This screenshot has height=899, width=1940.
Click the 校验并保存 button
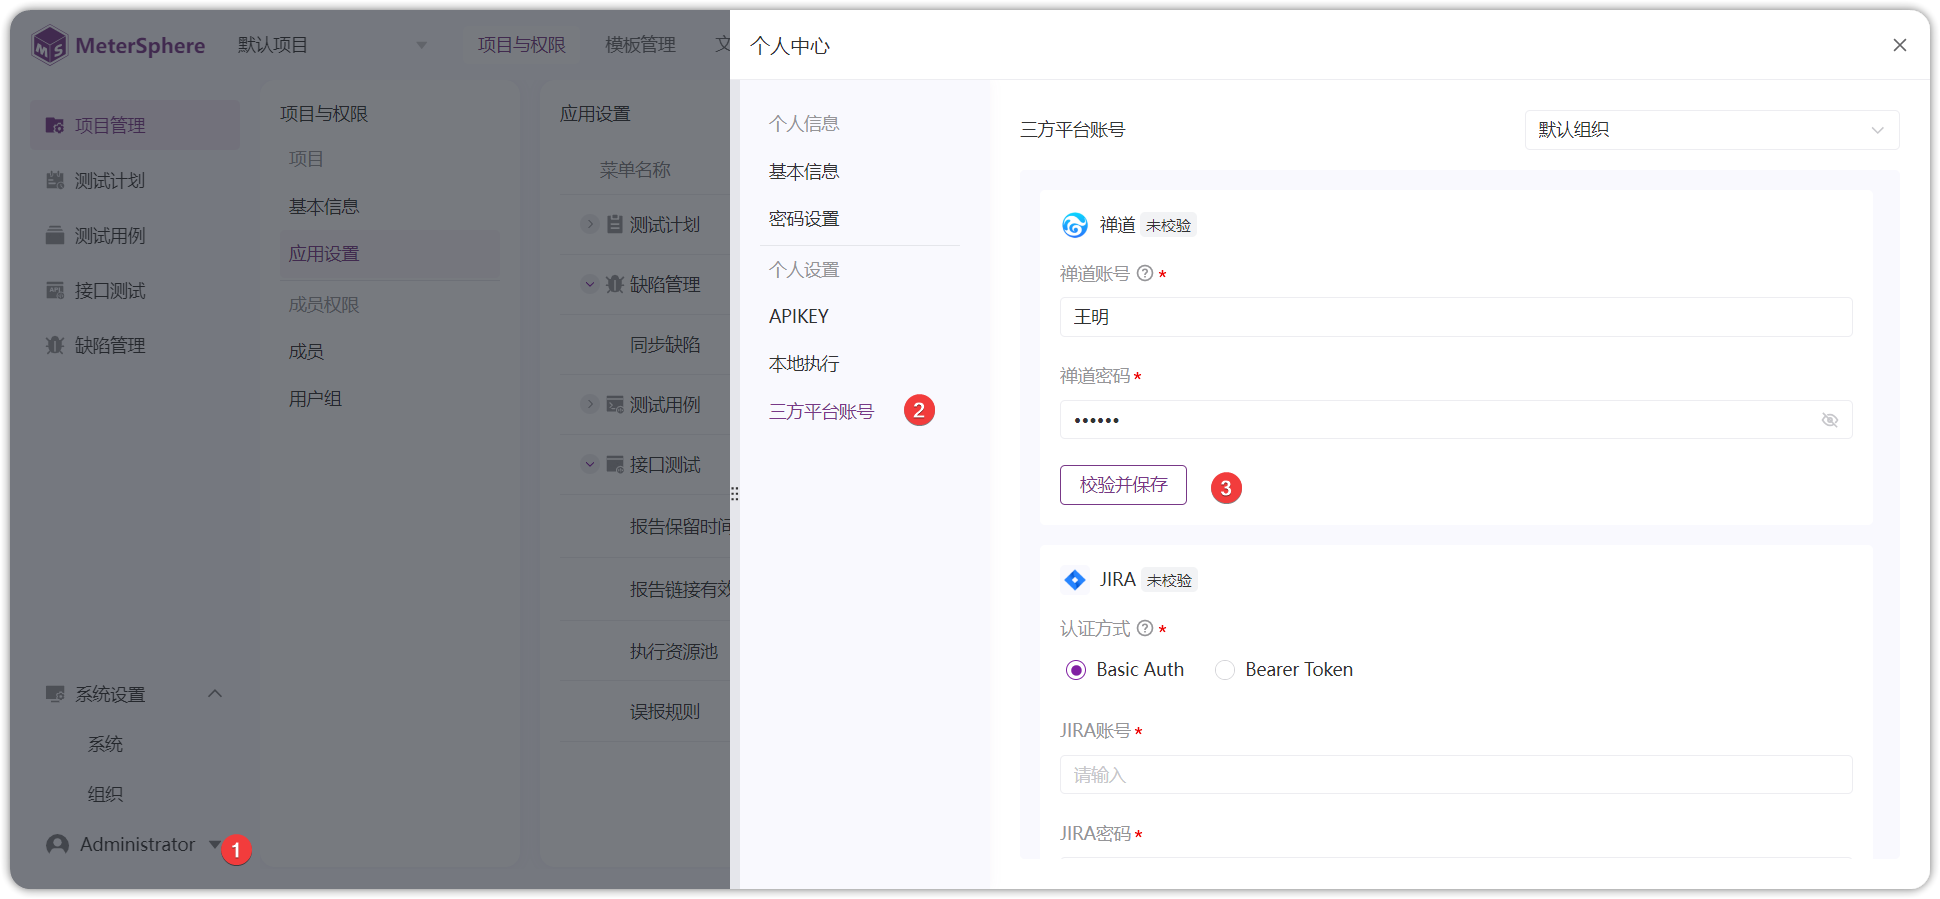point(1123,485)
